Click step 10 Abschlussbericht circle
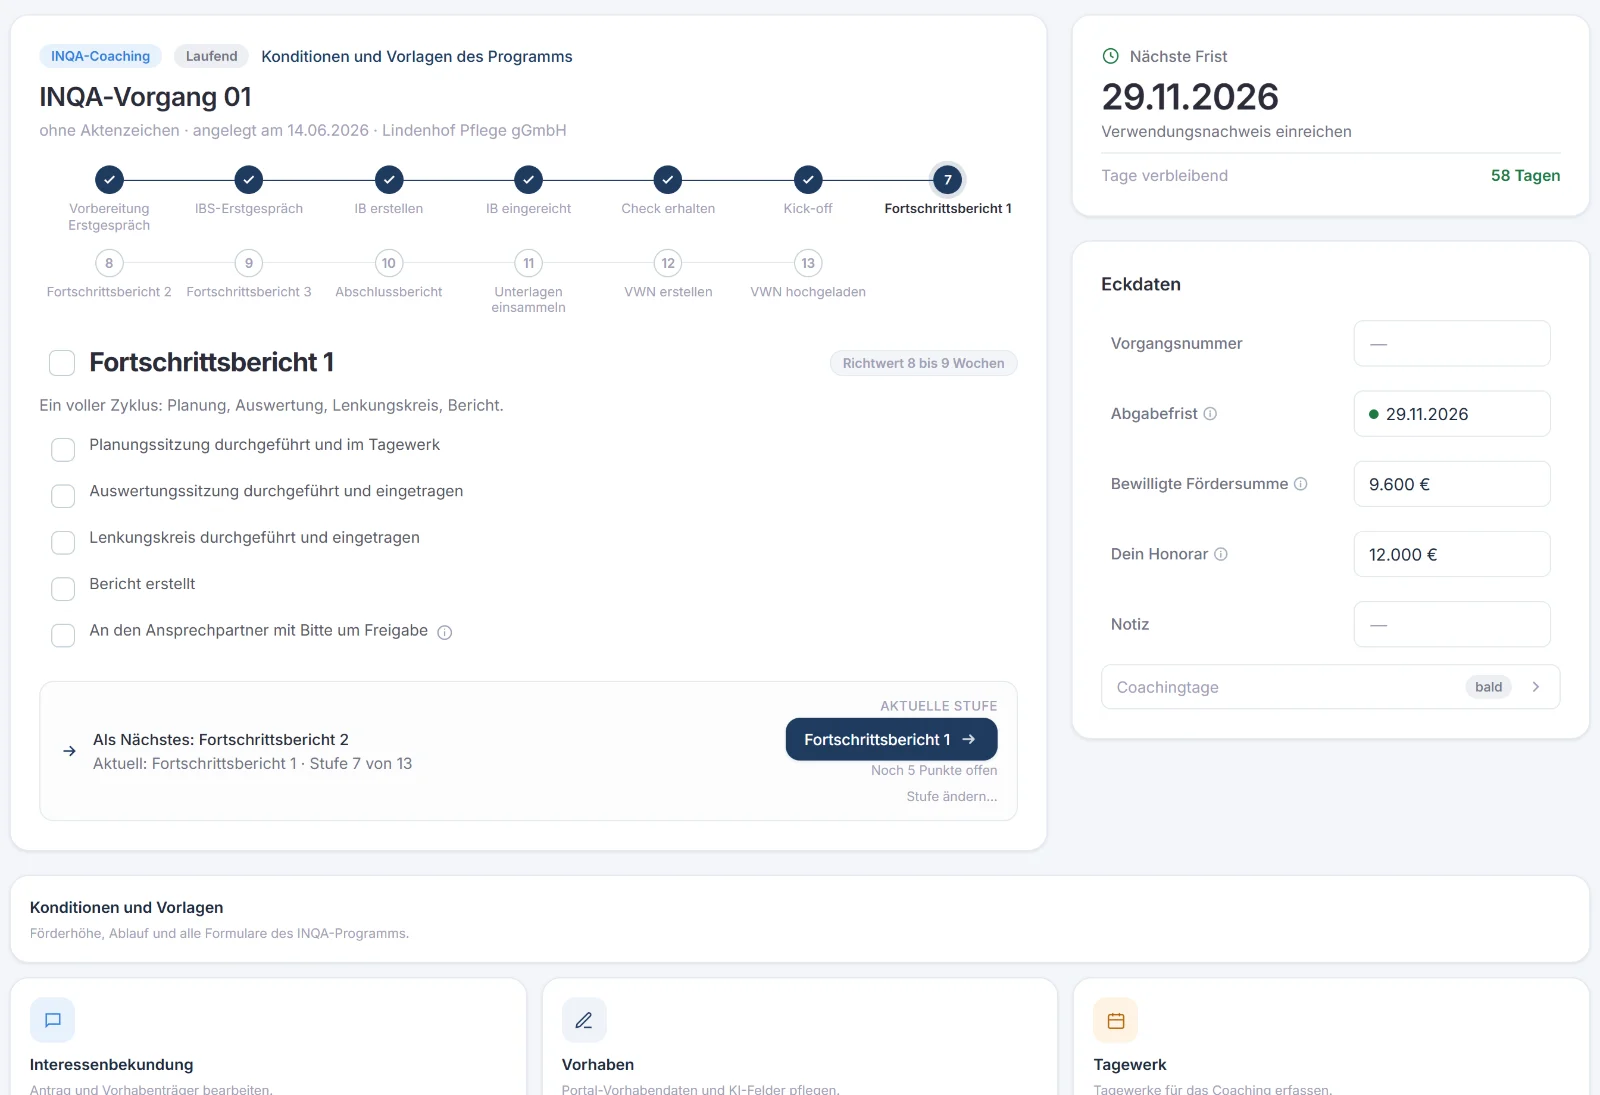 point(389,263)
